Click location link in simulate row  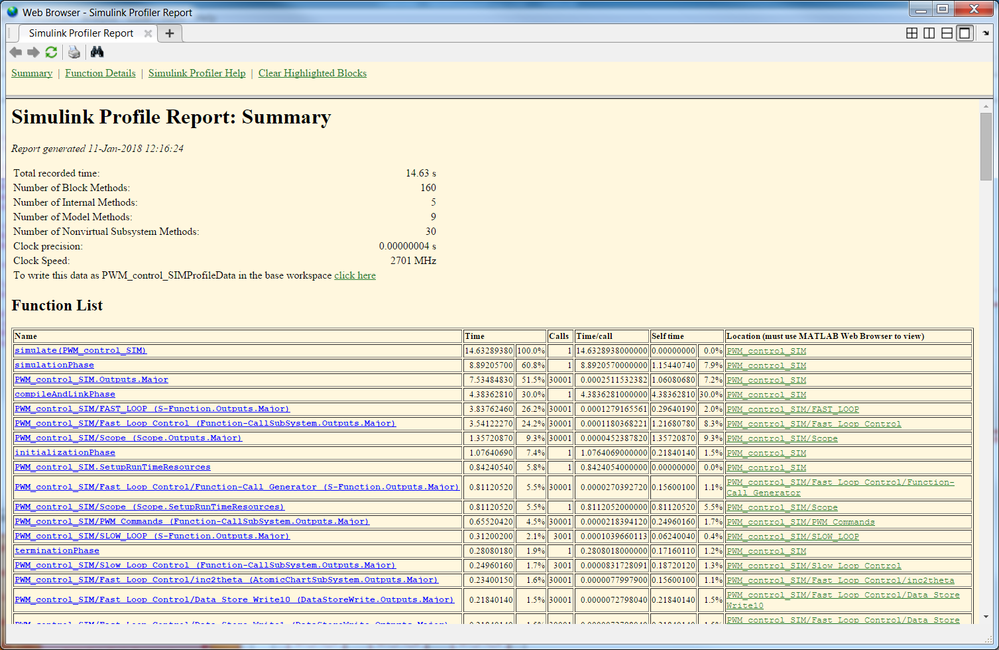[766, 351]
